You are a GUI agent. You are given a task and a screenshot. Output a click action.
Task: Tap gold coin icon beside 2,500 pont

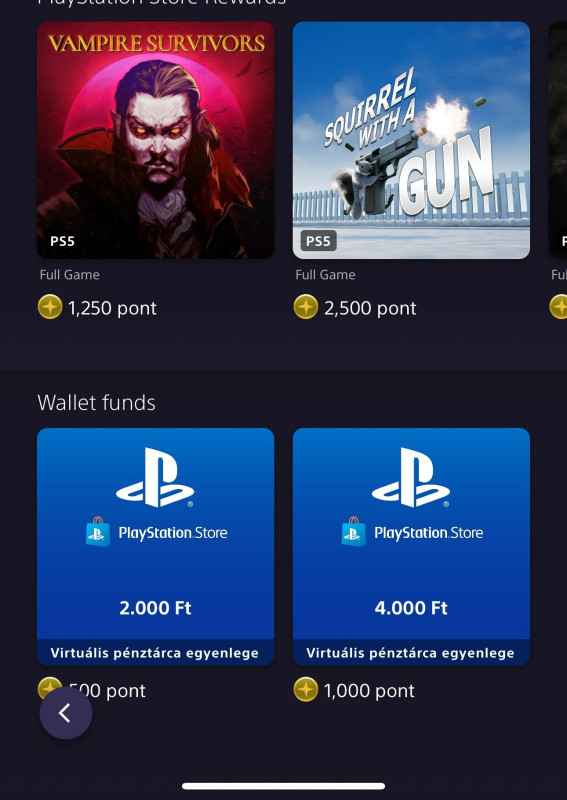306,307
